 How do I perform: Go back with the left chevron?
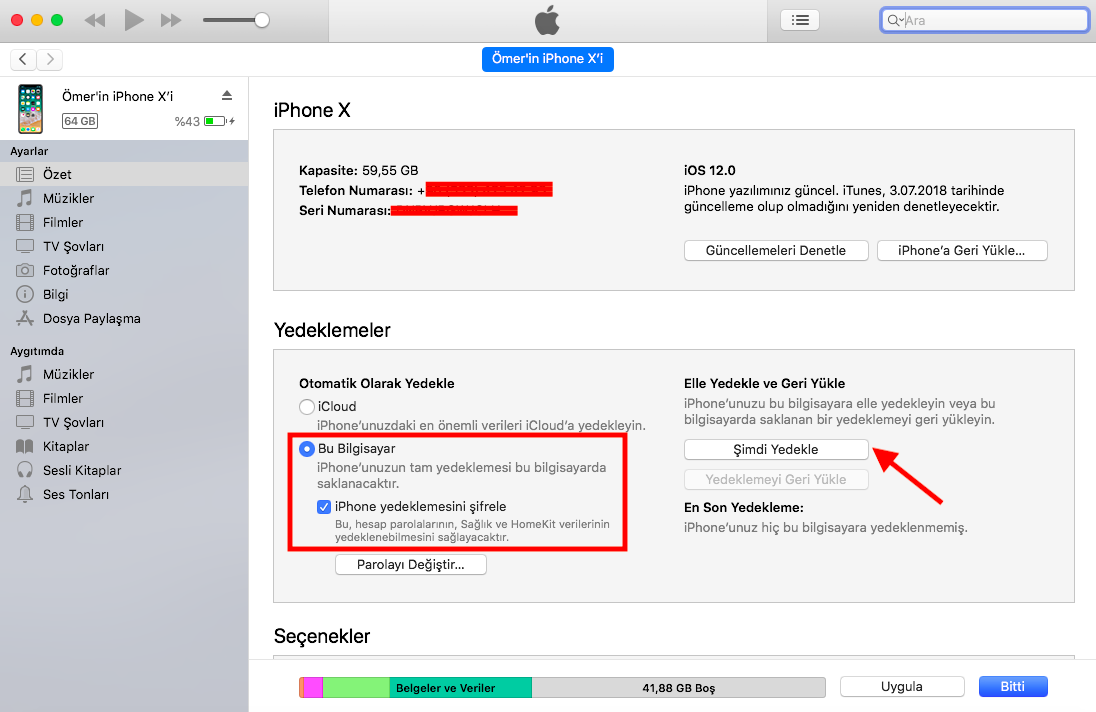(23, 59)
